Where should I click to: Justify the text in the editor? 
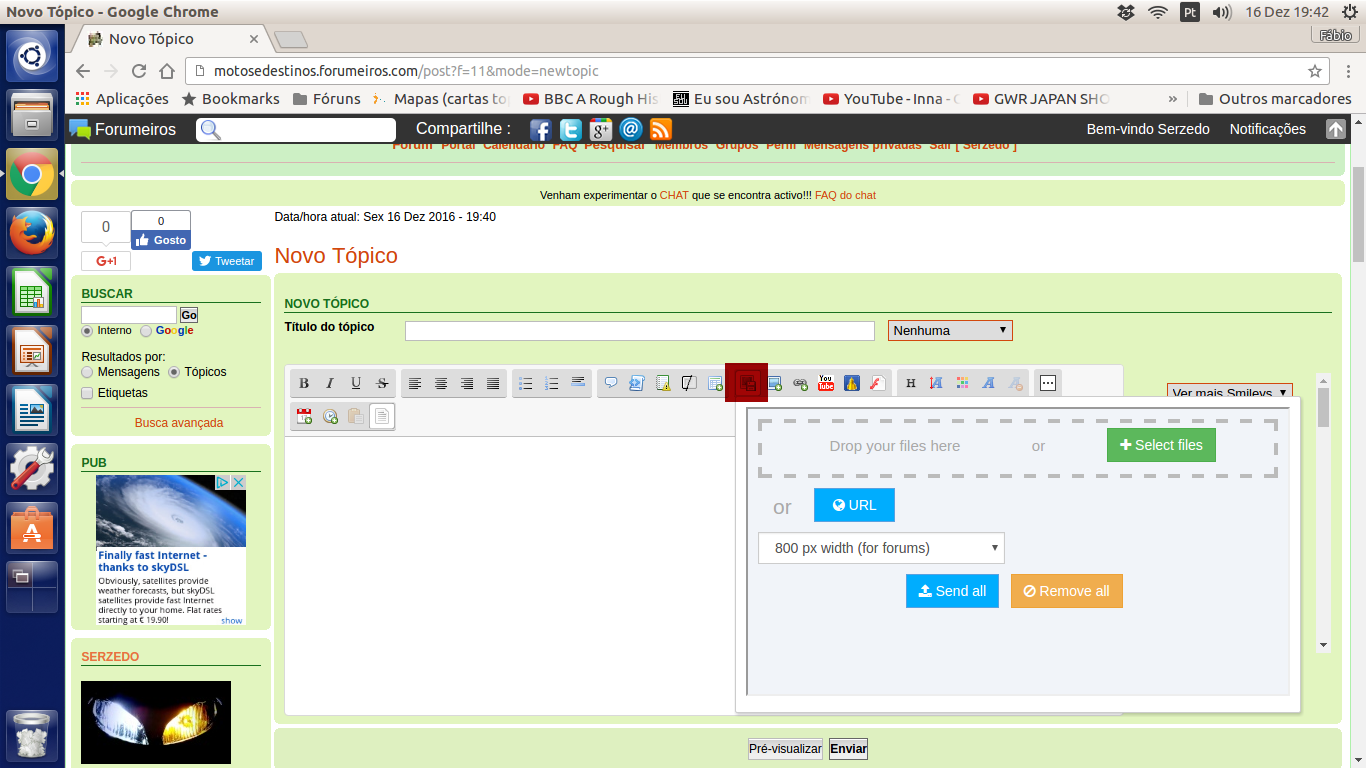coord(493,383)
